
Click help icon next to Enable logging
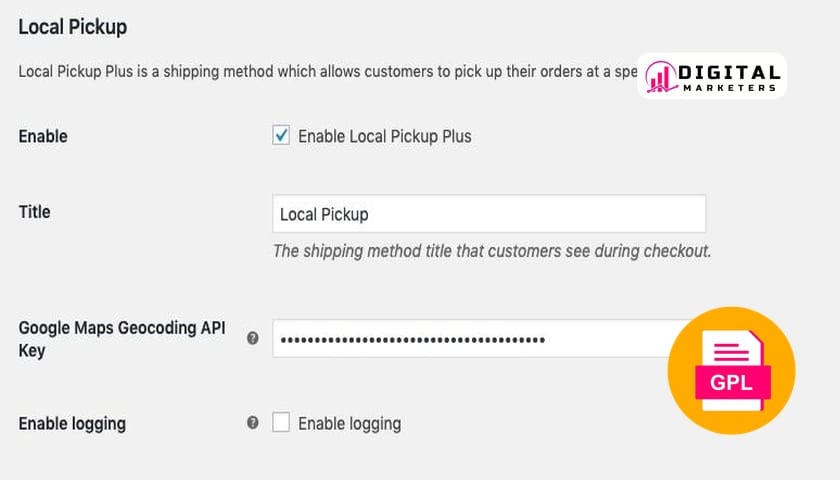tap(253, 423)
